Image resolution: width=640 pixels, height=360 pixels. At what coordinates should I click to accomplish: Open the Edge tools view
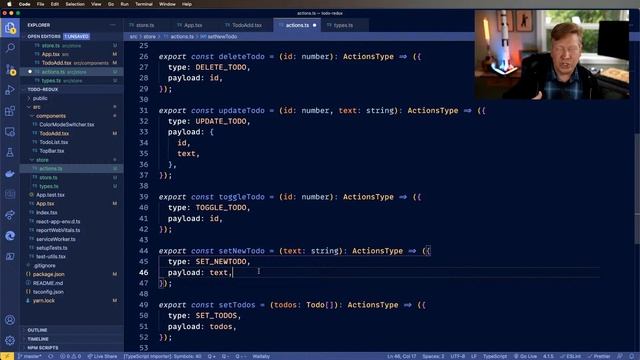coord(10,236)
